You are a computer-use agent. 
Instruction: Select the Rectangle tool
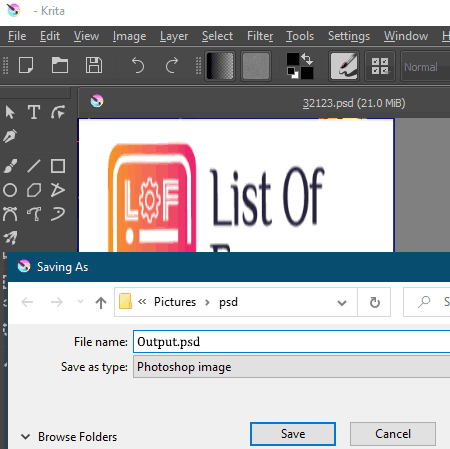click(x=58, y=166)
